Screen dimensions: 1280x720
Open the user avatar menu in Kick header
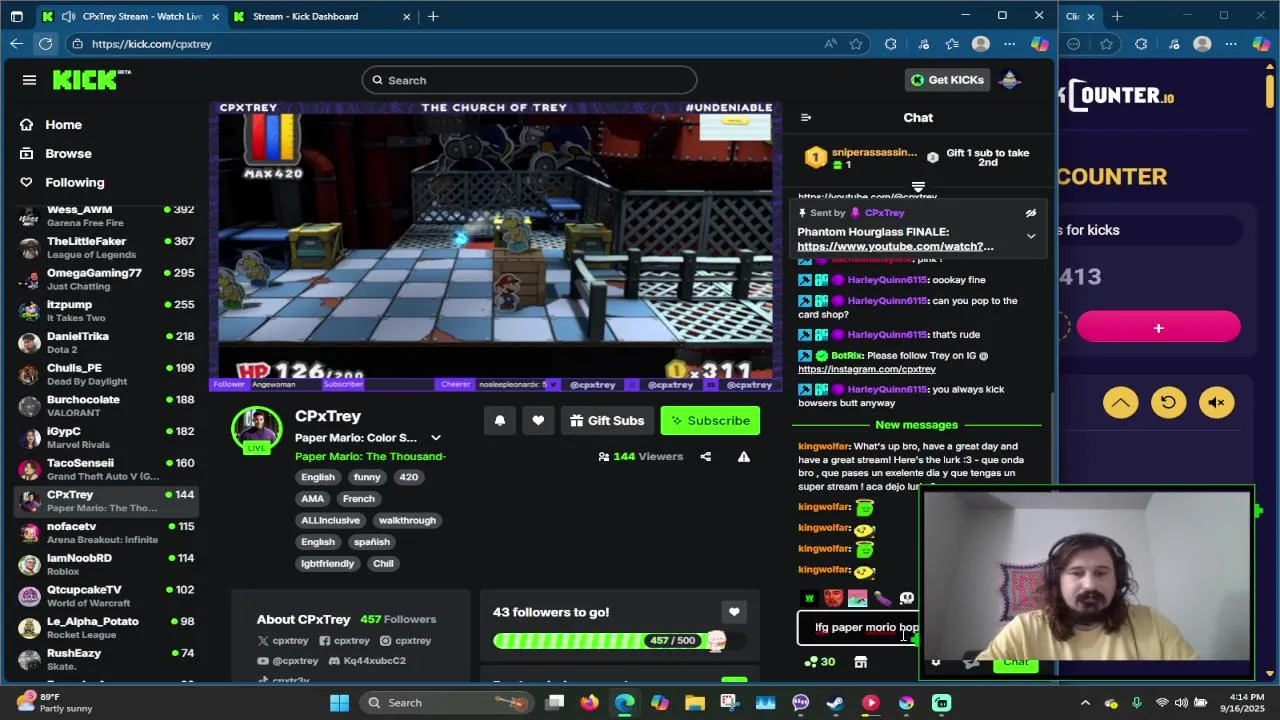[1010, 80]
